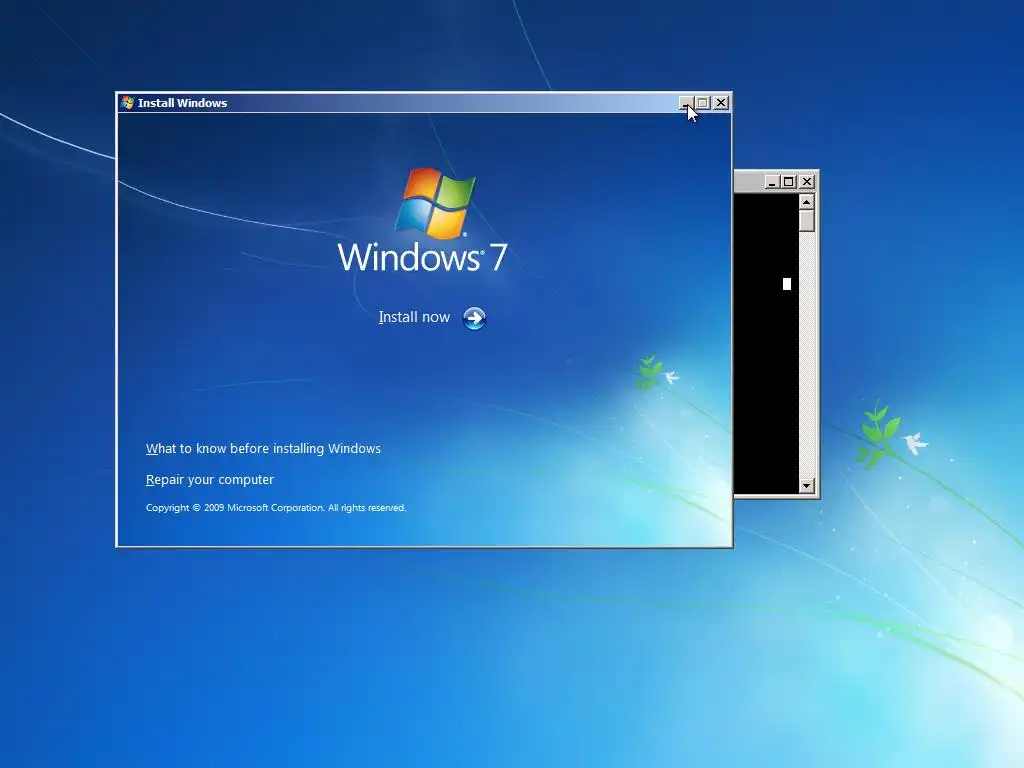Click the black console text area
The image size is (1024, 768).
tap(766, 344)
